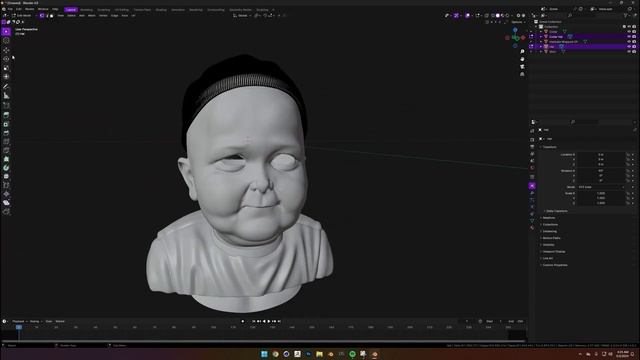Select the Annotate pencil tool
This screenshot has width=640, height=360.
point(6,86)
